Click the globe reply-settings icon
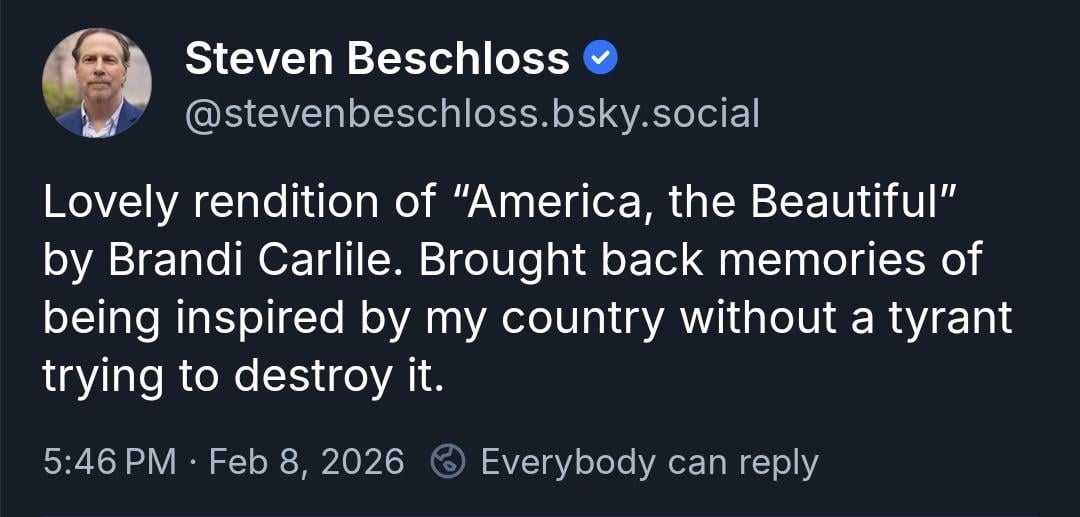The width and height of the screenshot is (1080, 517). tap(447, 462)
